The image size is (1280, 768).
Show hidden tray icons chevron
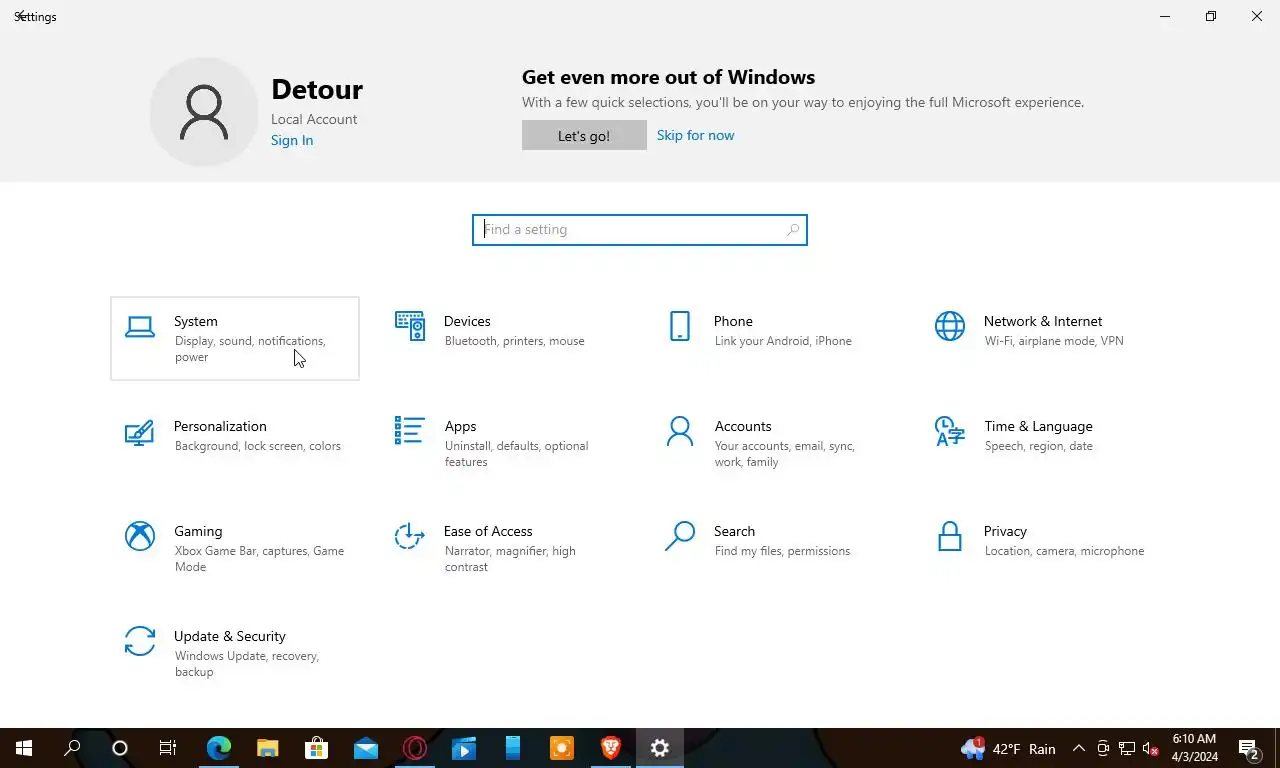pos(1079,749)
